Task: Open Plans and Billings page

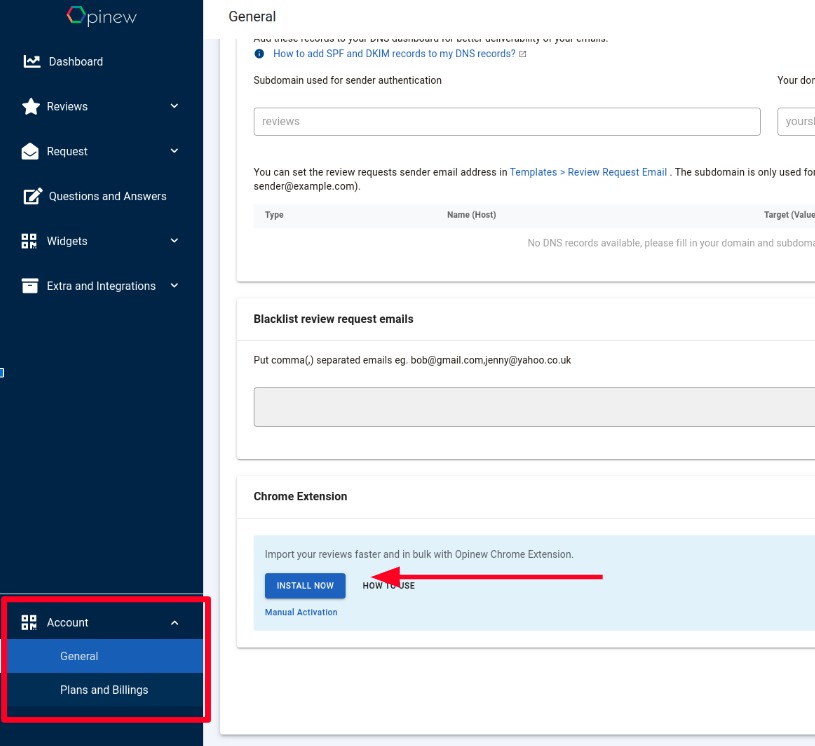Action: point(101,690)
